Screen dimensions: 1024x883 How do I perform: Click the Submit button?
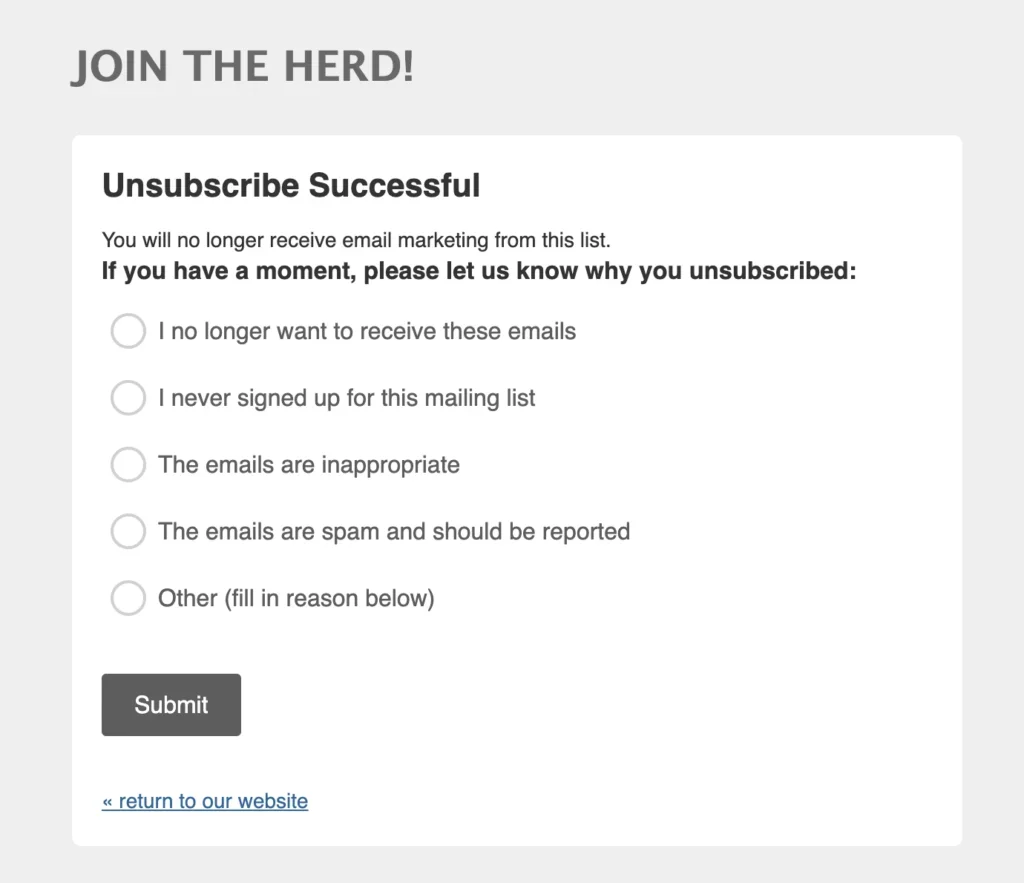coord(170,704)
